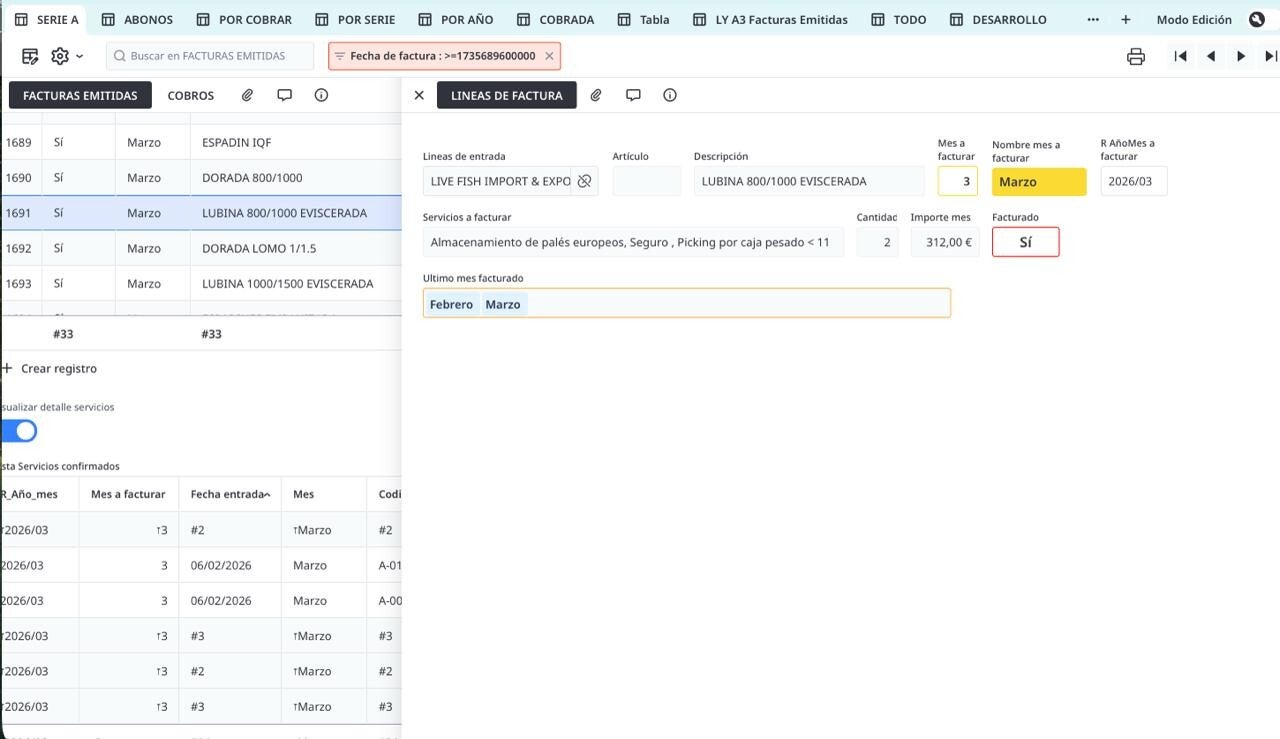Open comments icon next to COBROS tab
1280x739 pixels.
coord(284,95)
